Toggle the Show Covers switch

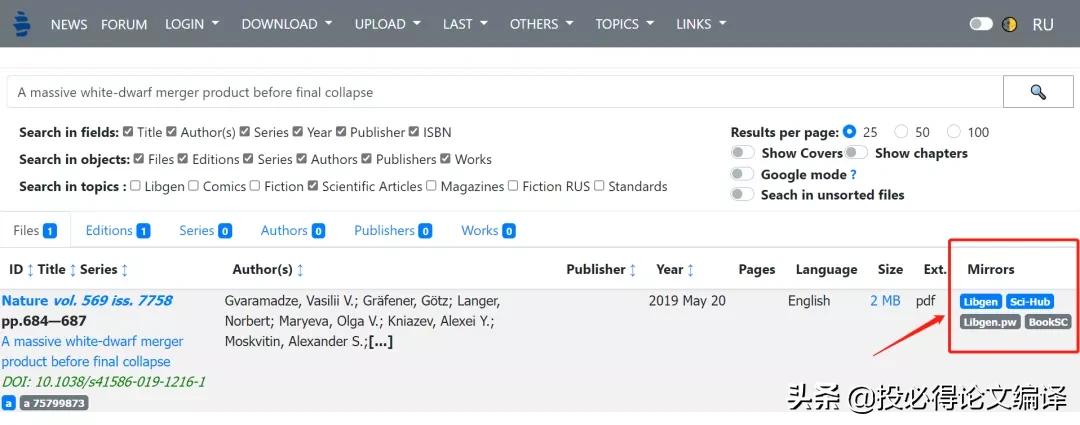pyautogui.click(x=742, y=153)
